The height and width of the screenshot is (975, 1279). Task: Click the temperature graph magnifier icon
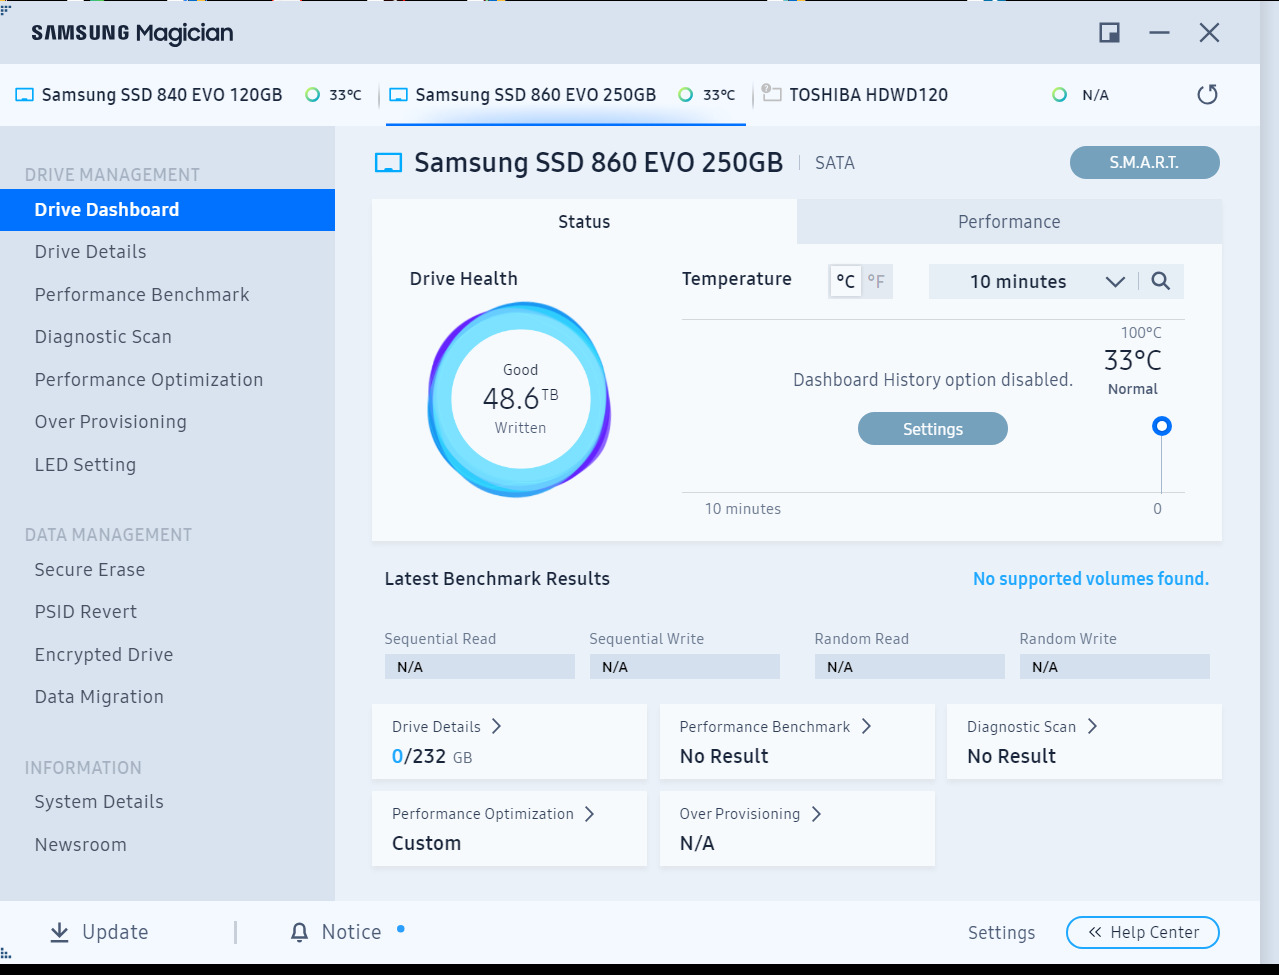point(1160,281)
